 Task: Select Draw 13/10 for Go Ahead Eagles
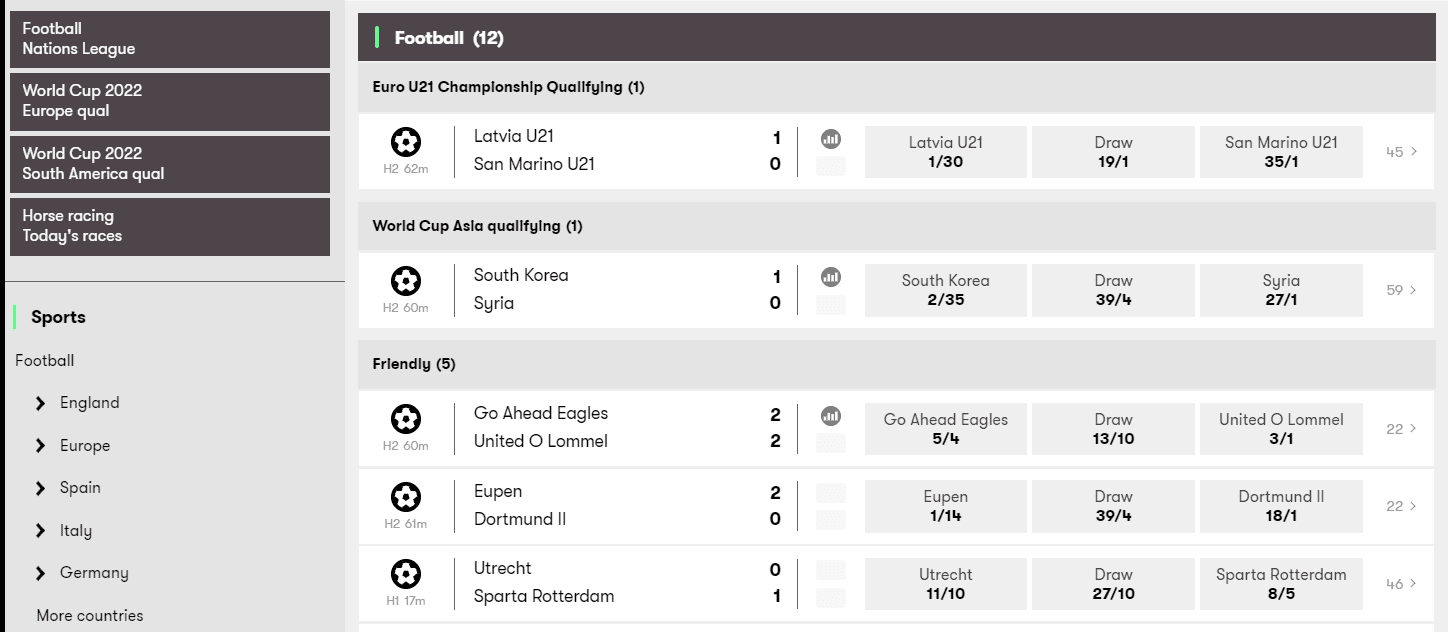(1113, 429)
